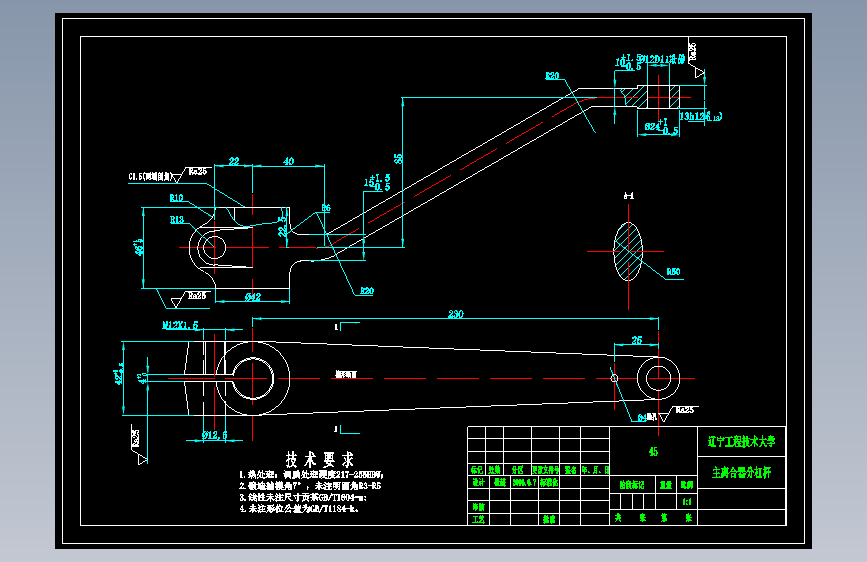867x562 pixels.
Task: Click the 15 +1.5/-0.5 tolerance dimension
Action: (377, 183)
